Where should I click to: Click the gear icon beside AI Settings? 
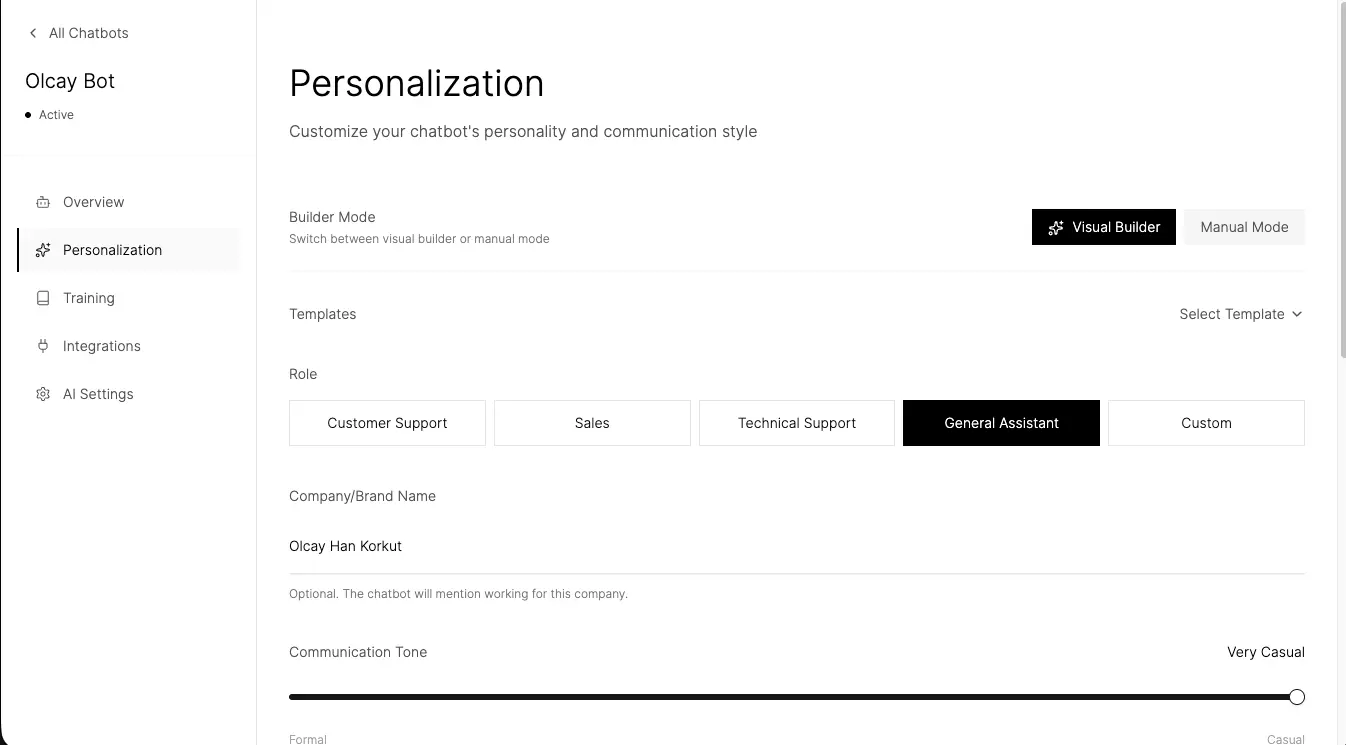(43, 394)
